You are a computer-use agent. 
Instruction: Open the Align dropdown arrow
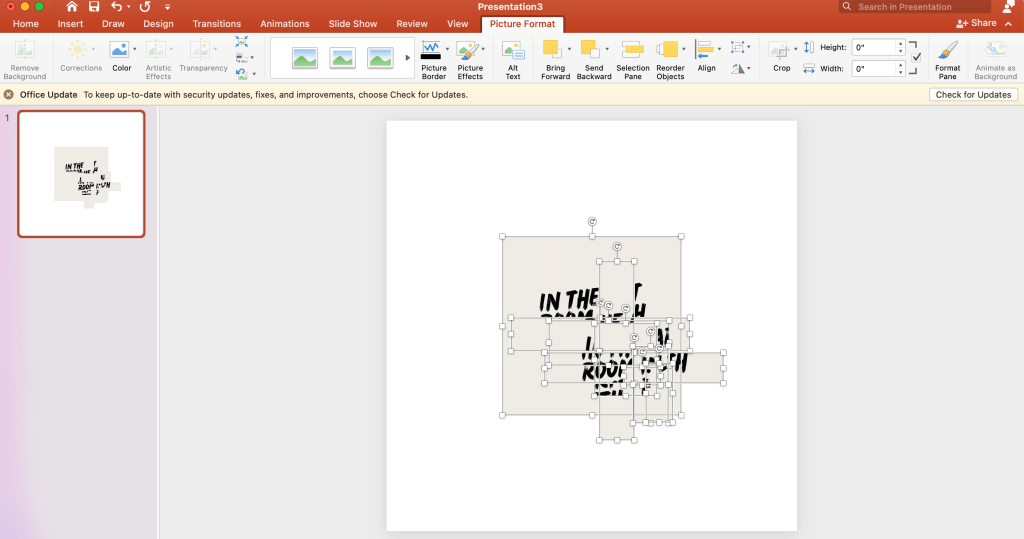click(x=719, y=48)
